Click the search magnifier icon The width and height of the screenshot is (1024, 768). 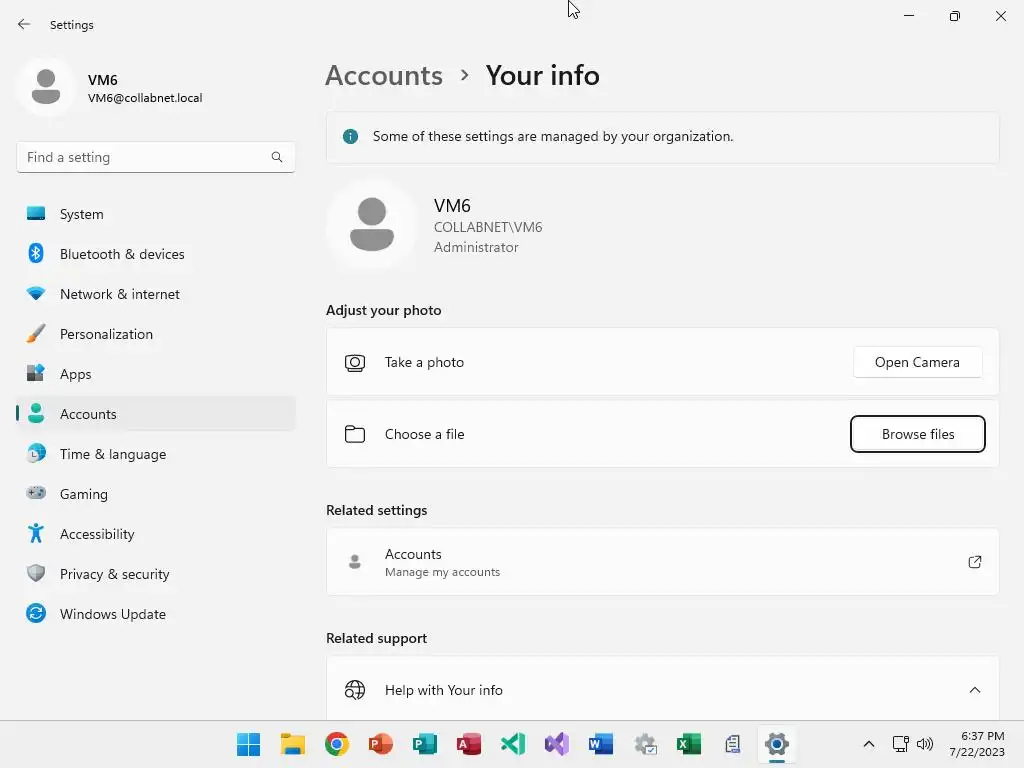point(277,157)
